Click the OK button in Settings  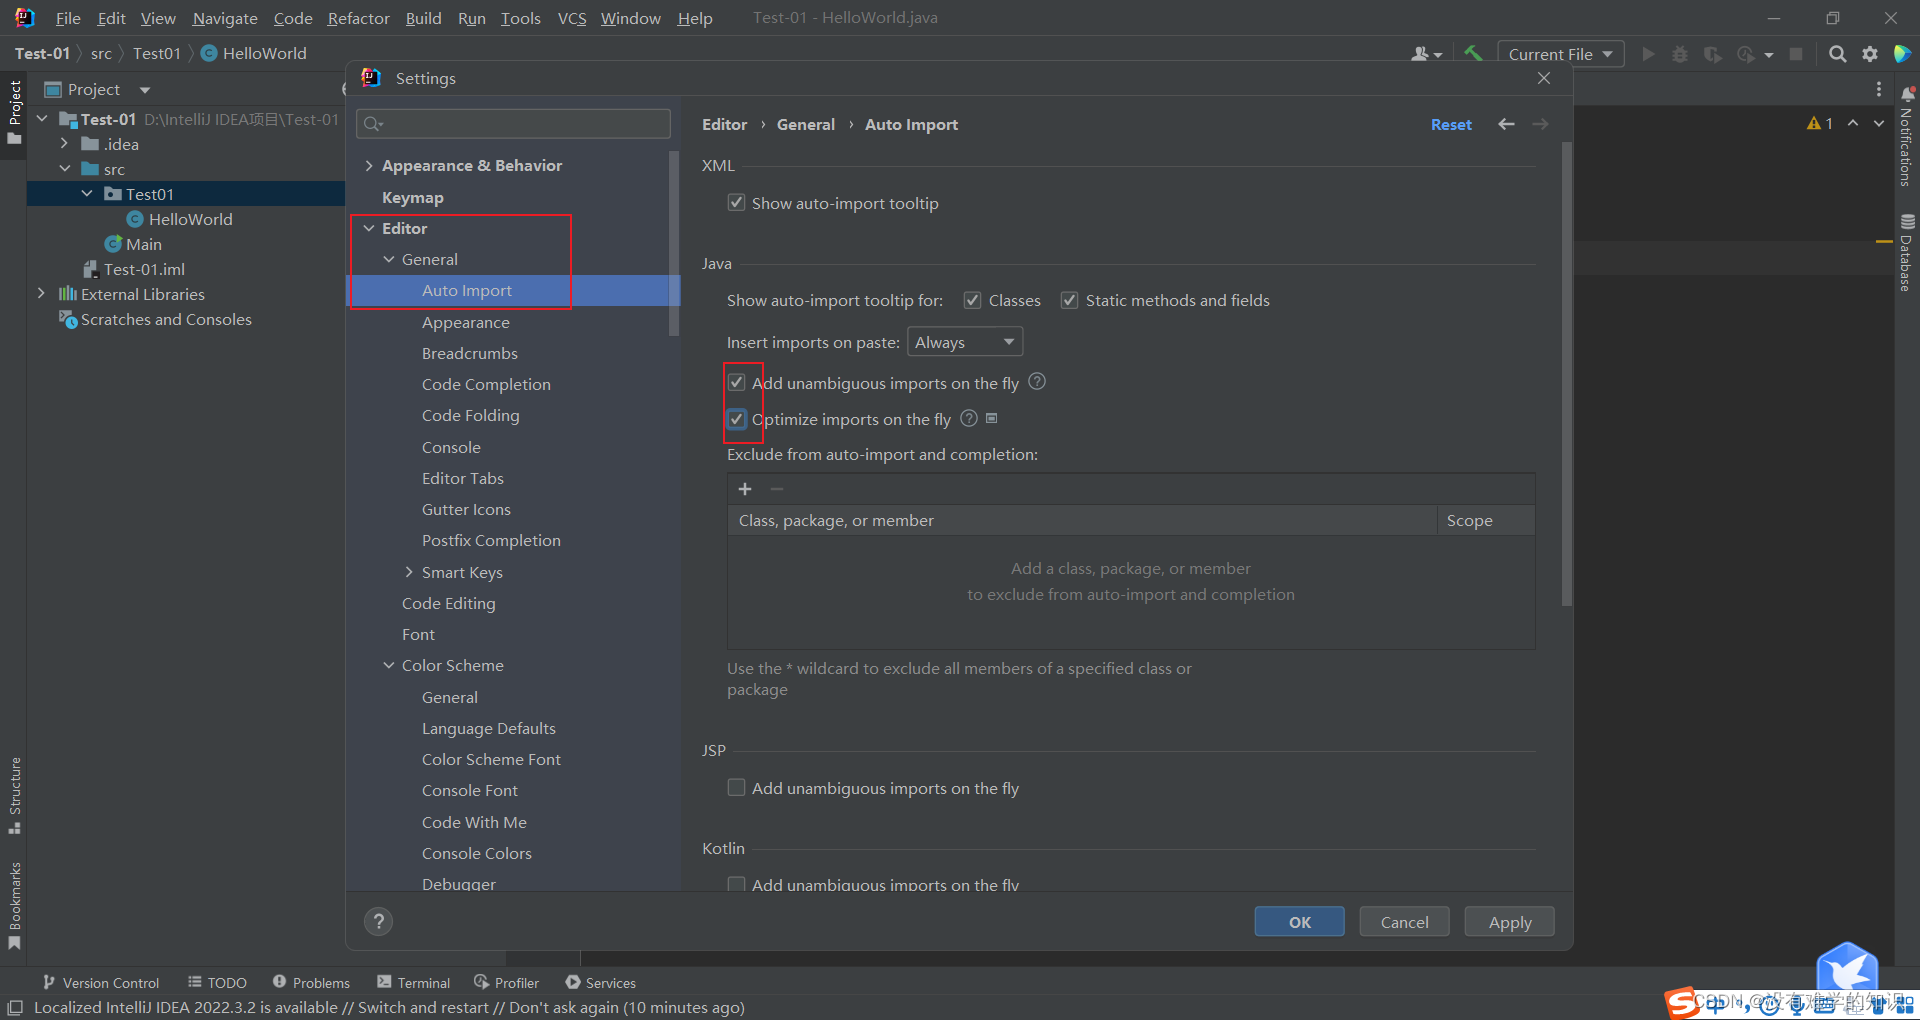pyautogui.click(x=1299, y=921)
